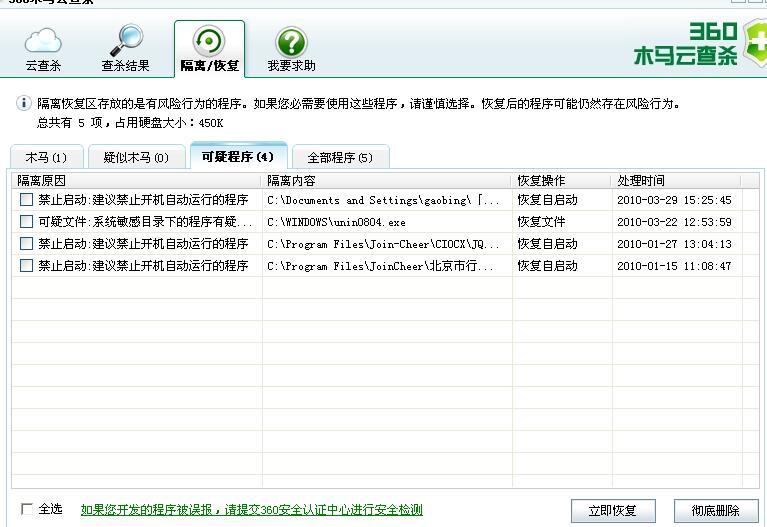Click 恢复自启动 in the 2010-01-27 row
This screenshot has height=527, width=767.
(x=547, y=244)
